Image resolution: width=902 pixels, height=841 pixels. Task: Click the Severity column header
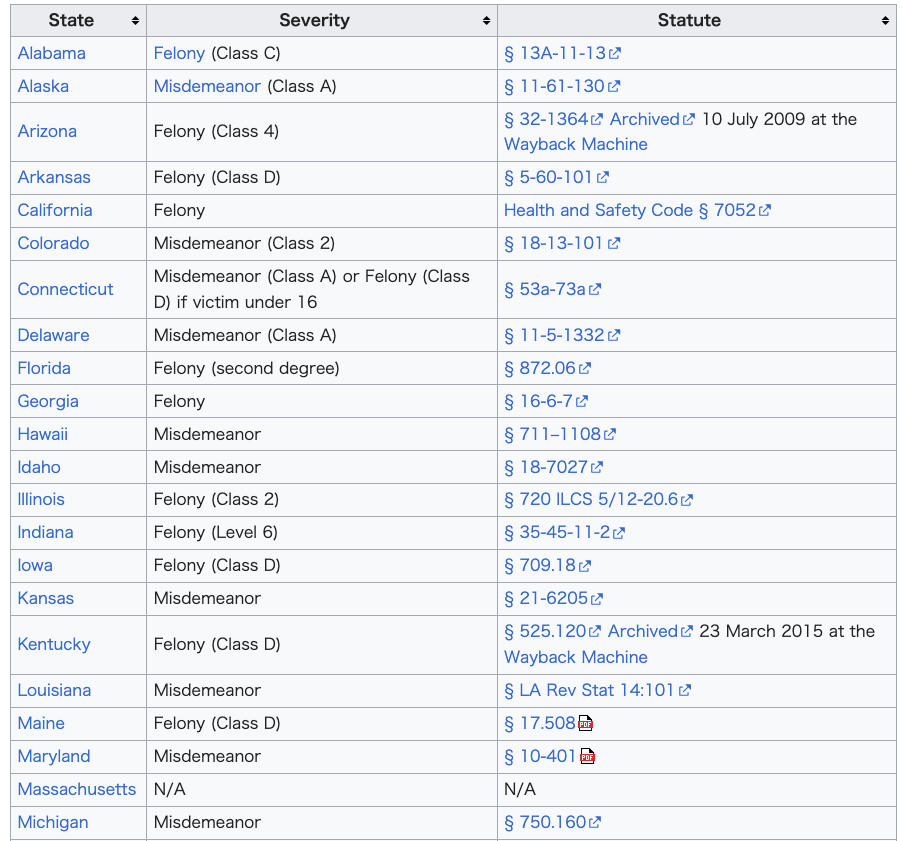click(x=322, y=21)
